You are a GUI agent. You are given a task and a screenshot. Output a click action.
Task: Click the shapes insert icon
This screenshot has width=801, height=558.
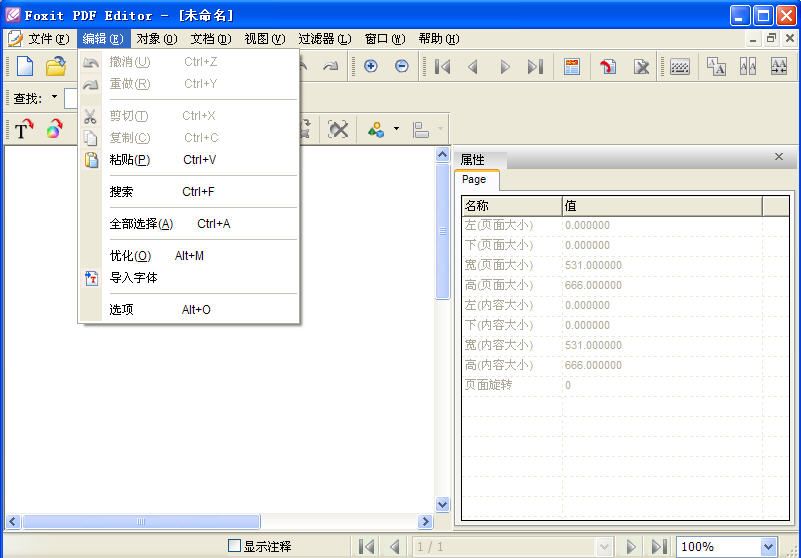pyautogui.click(x=376, y=130)
